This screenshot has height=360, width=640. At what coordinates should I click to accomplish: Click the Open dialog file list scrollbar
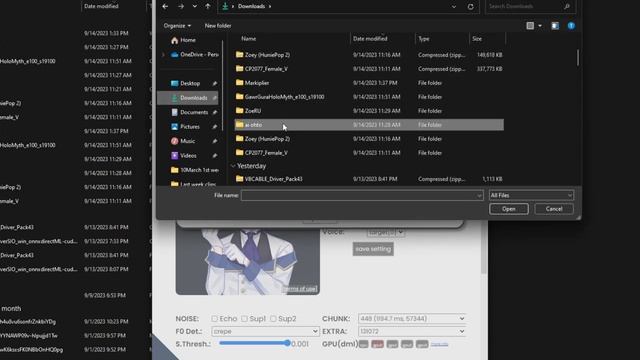(x=578, y=58)
